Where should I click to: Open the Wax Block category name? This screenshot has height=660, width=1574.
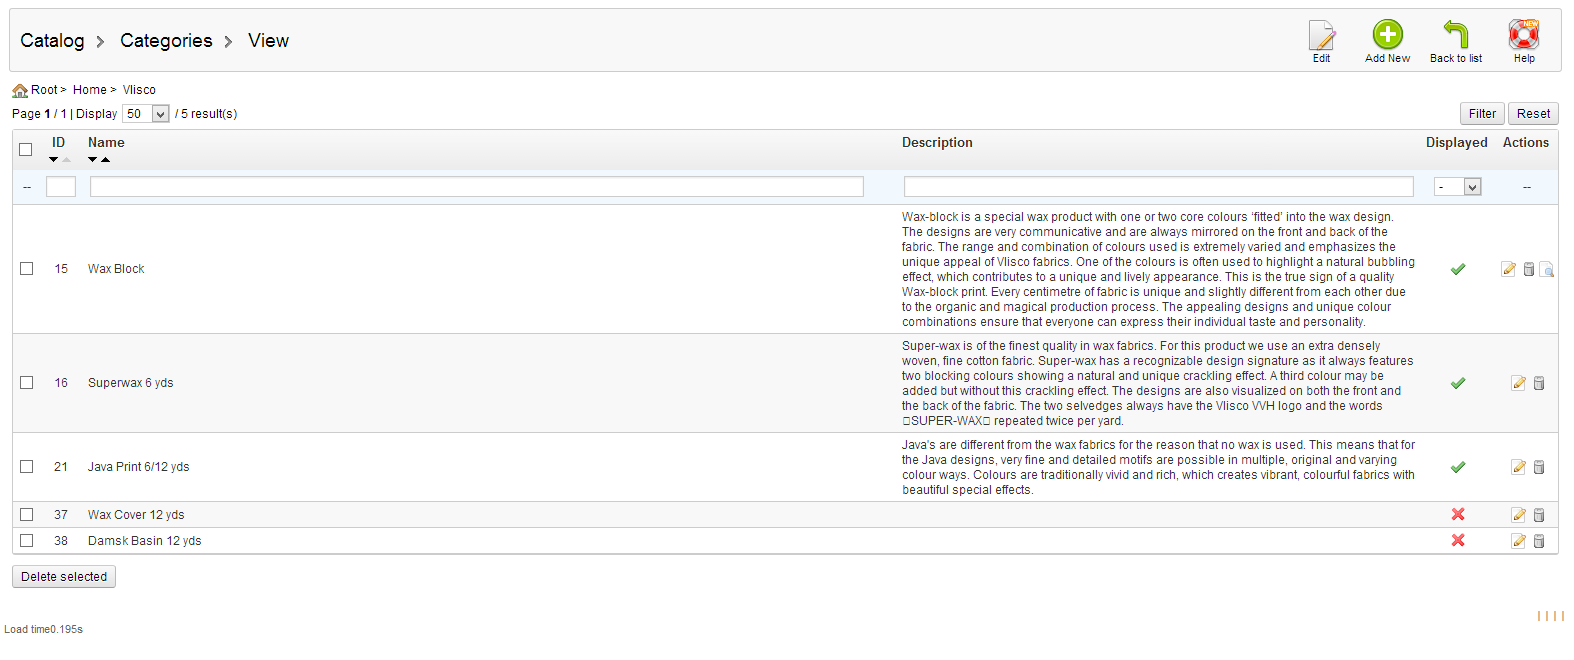coord(116,269)
